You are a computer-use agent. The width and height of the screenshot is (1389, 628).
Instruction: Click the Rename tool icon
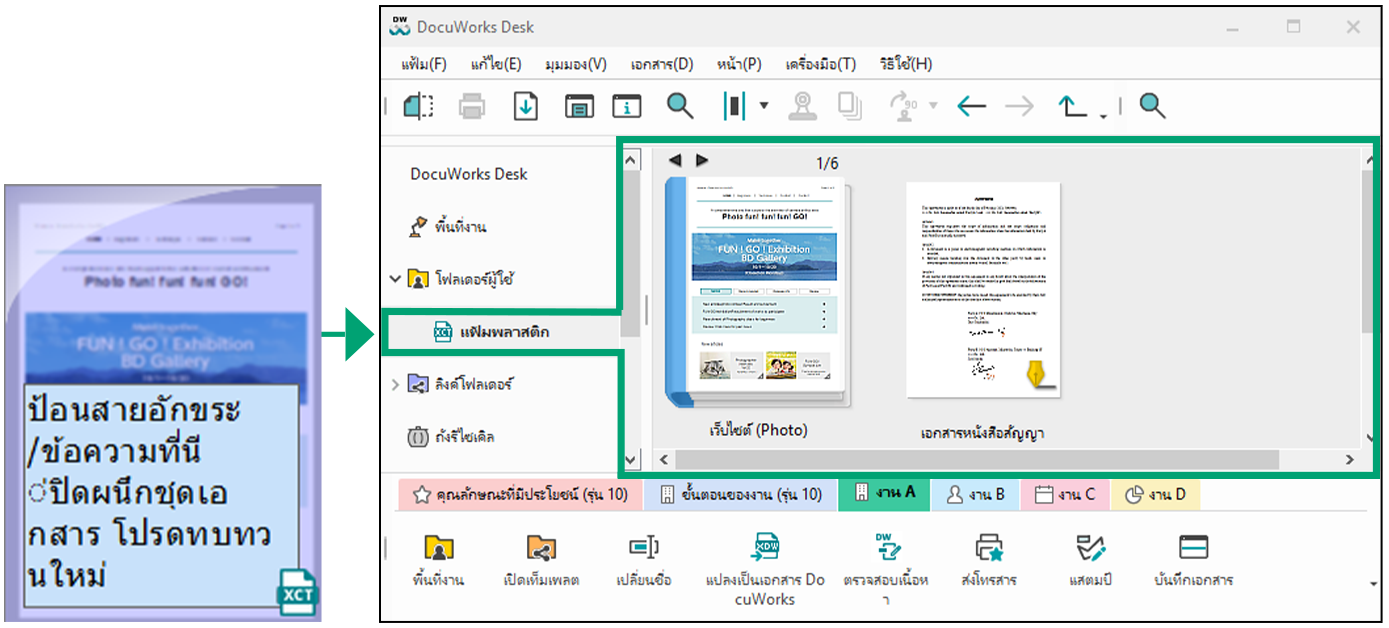(643, 547)
